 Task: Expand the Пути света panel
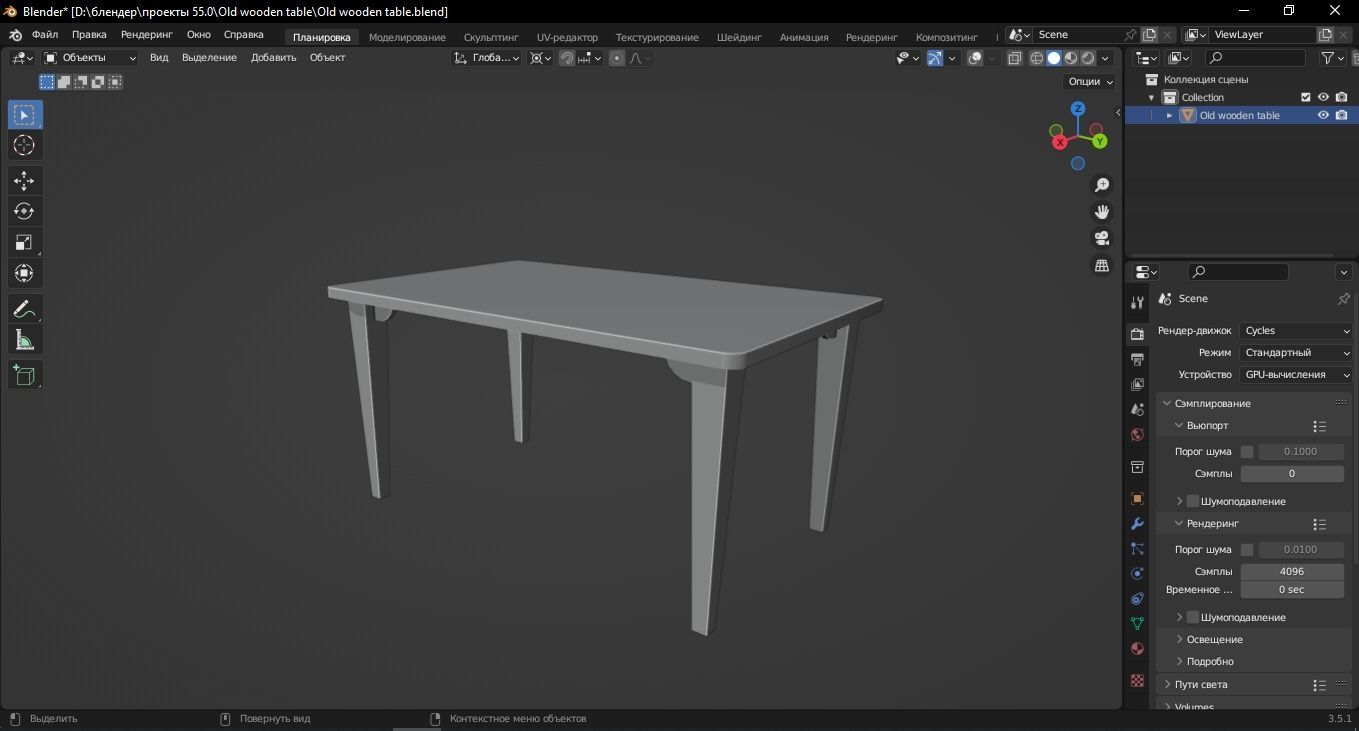point(1166,685)
